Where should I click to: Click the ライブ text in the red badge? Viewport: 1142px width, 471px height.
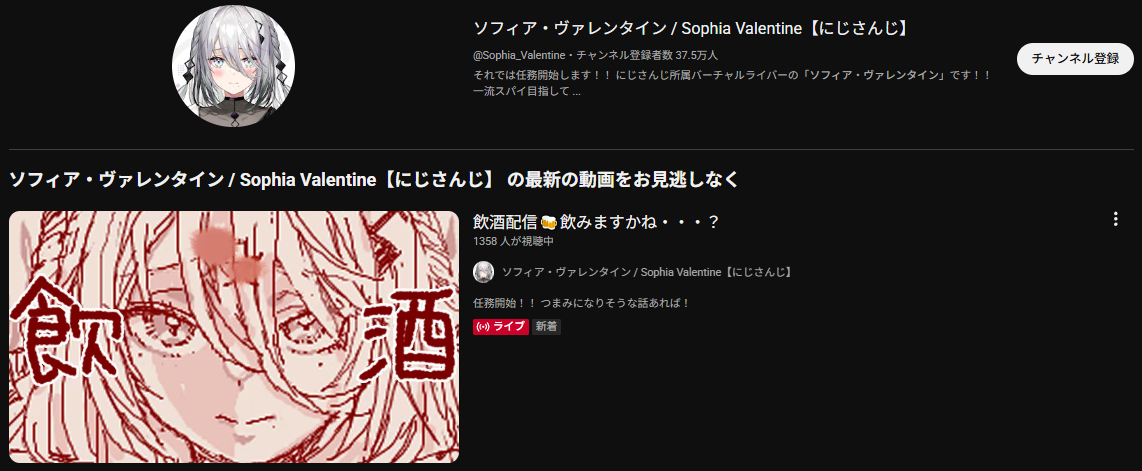(509, 327)
